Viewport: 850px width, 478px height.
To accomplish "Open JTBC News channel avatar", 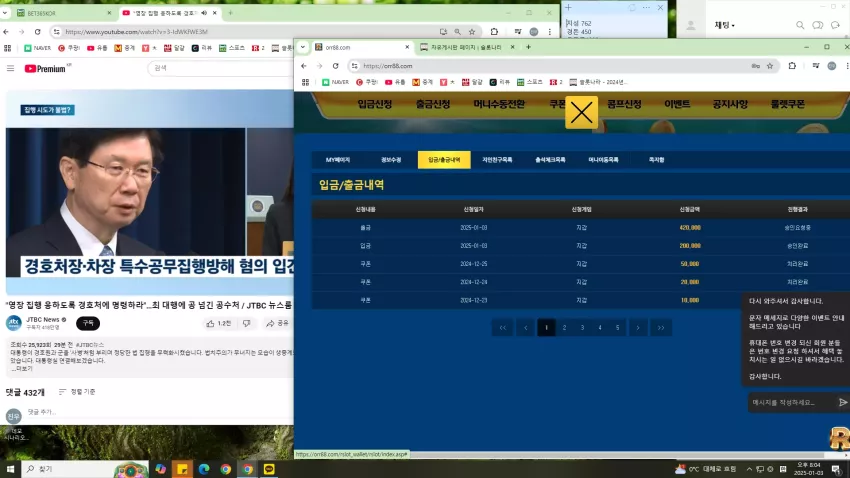I will (x=14, y=323).
